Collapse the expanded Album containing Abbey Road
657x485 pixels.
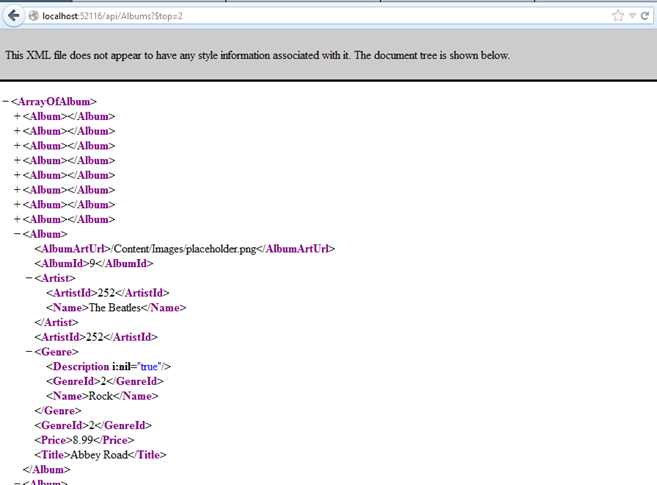coord(17,234)
